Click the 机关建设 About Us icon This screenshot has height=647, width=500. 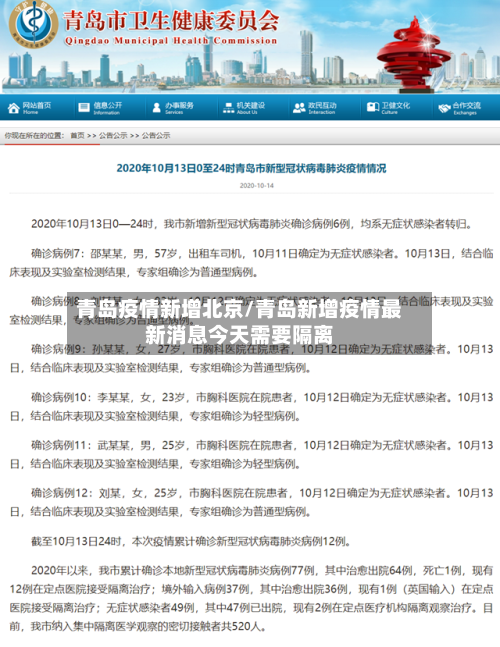pos(228,108)
